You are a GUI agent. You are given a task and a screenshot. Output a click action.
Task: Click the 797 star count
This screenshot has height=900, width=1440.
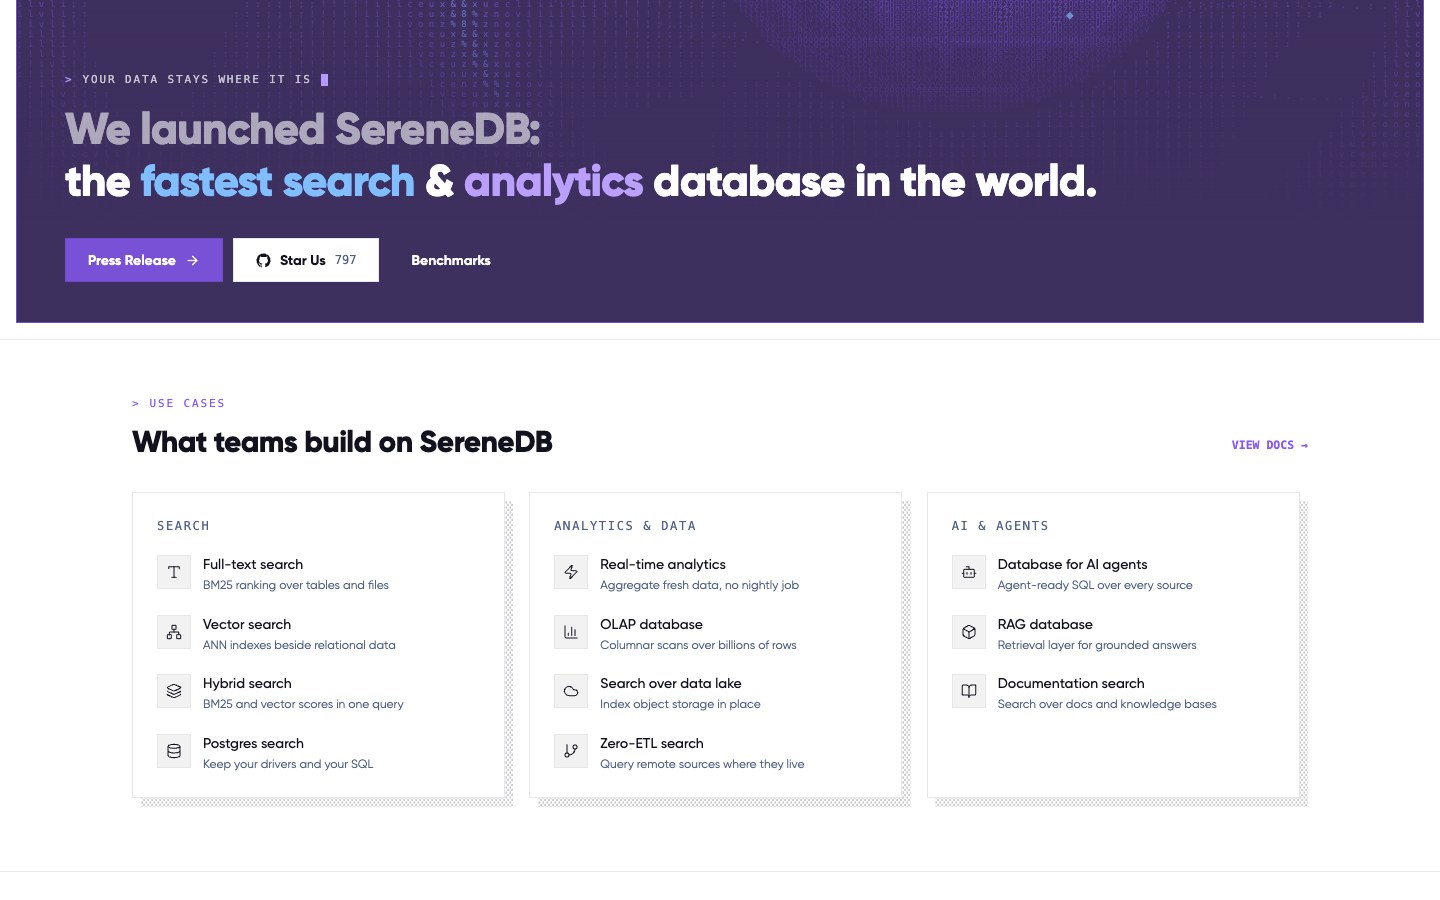[x=345, y=260]
